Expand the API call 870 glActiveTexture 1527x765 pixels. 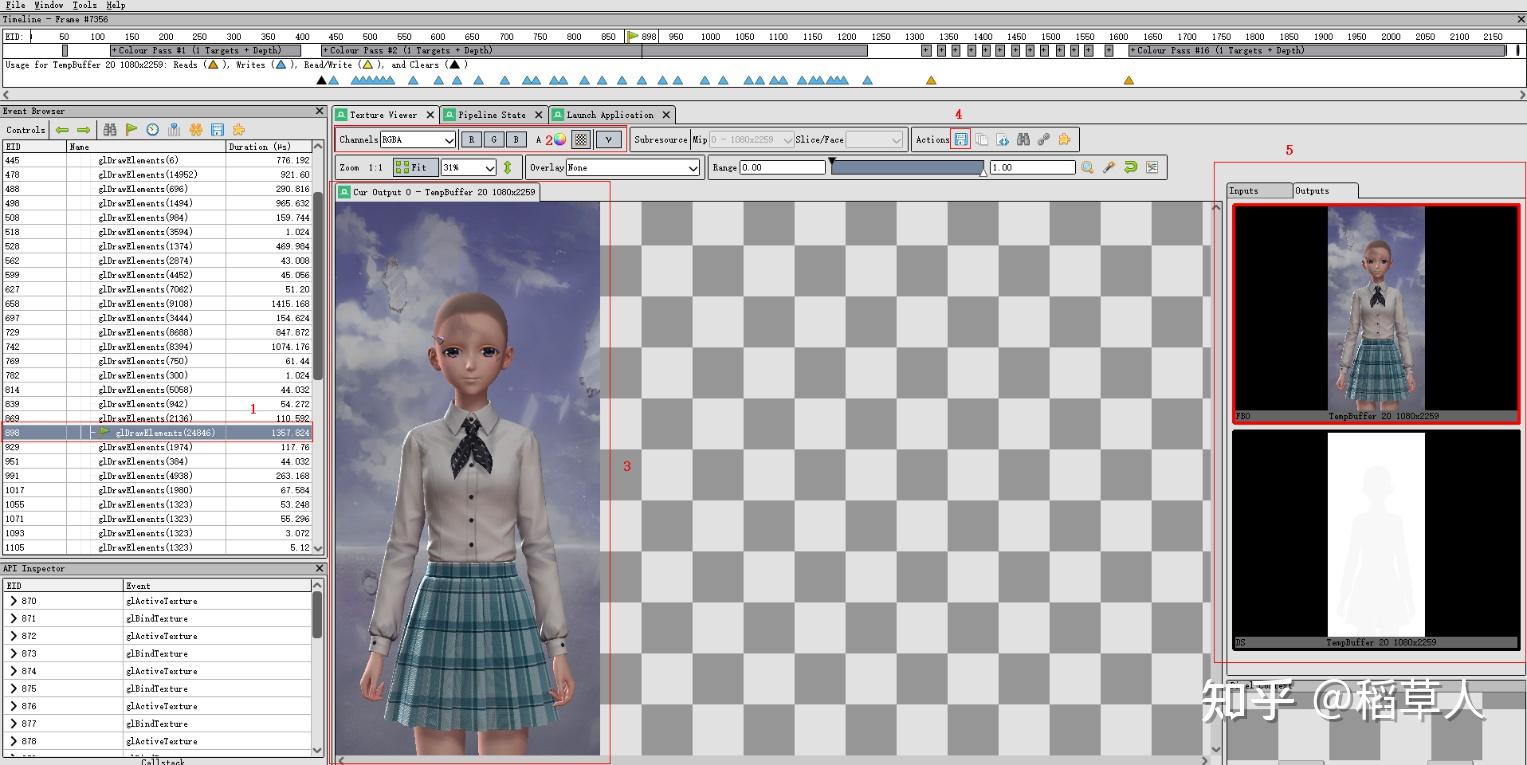(x=13, y=601)
